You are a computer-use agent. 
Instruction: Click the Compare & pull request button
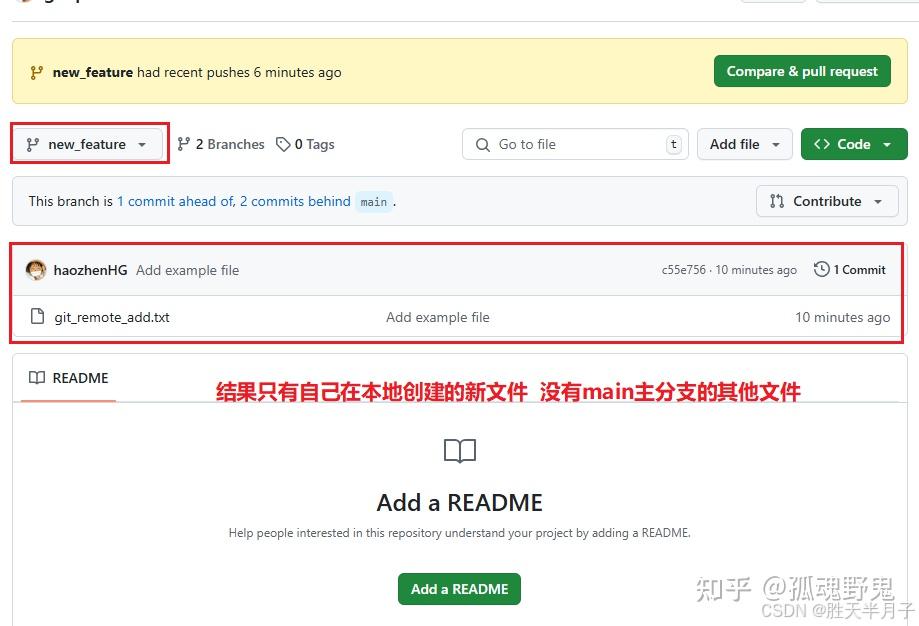802,72
